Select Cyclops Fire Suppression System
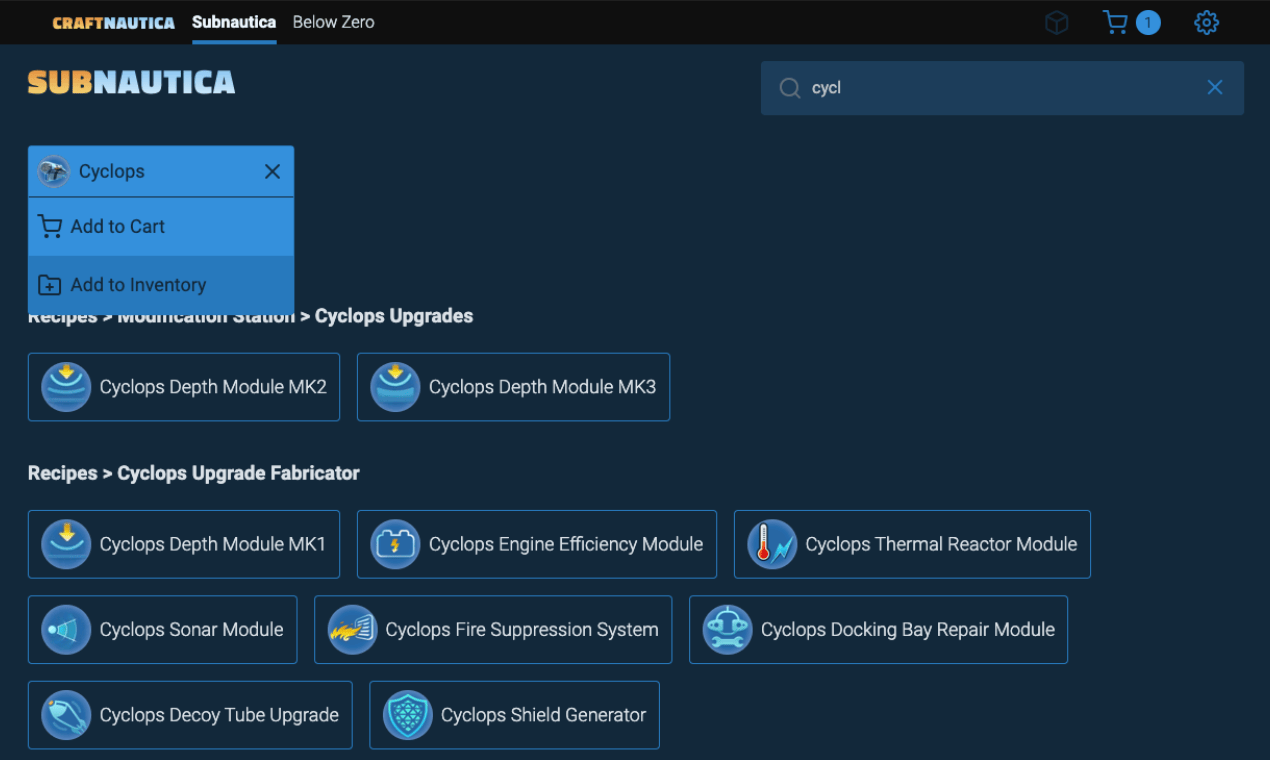 point(493,630)
